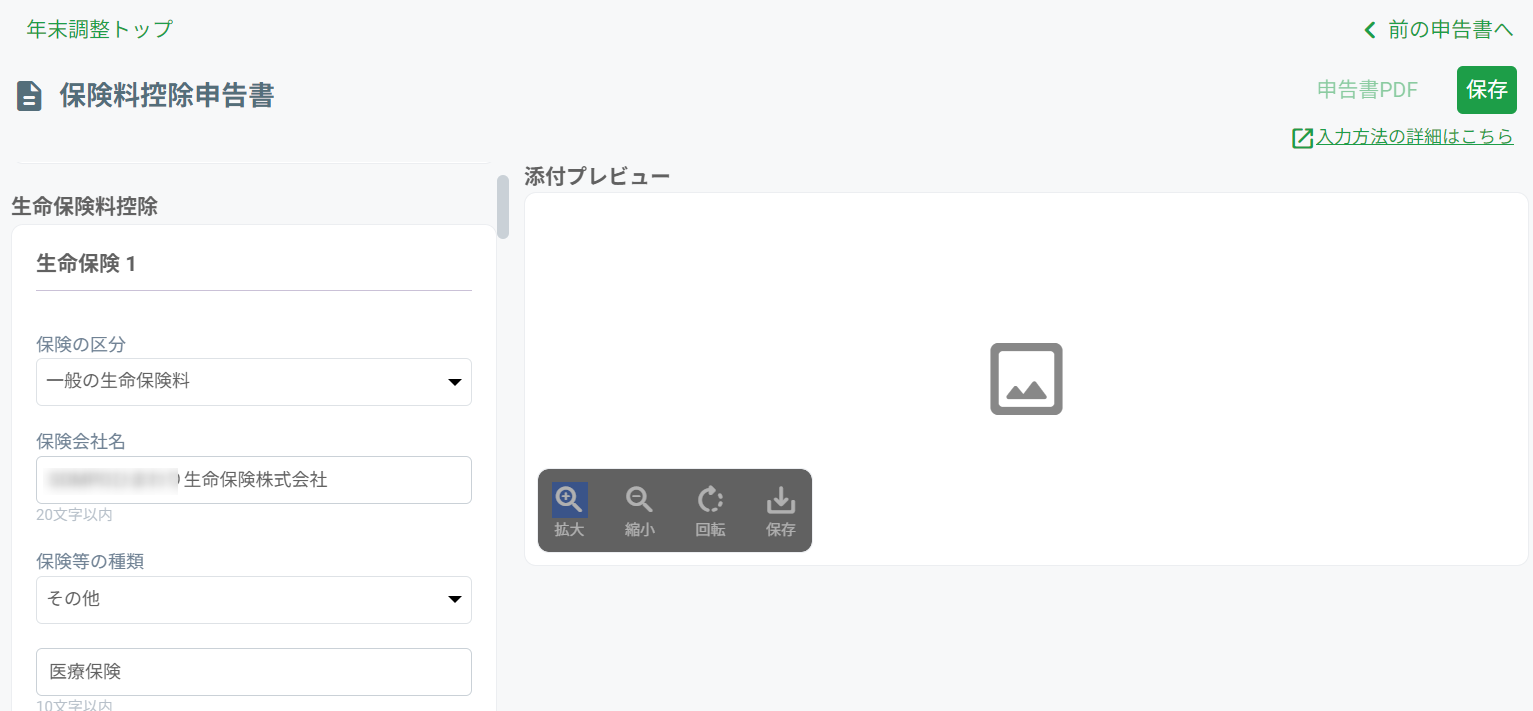Click the 縮小 zoom-out icon
This screenshot has width=1533, height=711.
640,499
